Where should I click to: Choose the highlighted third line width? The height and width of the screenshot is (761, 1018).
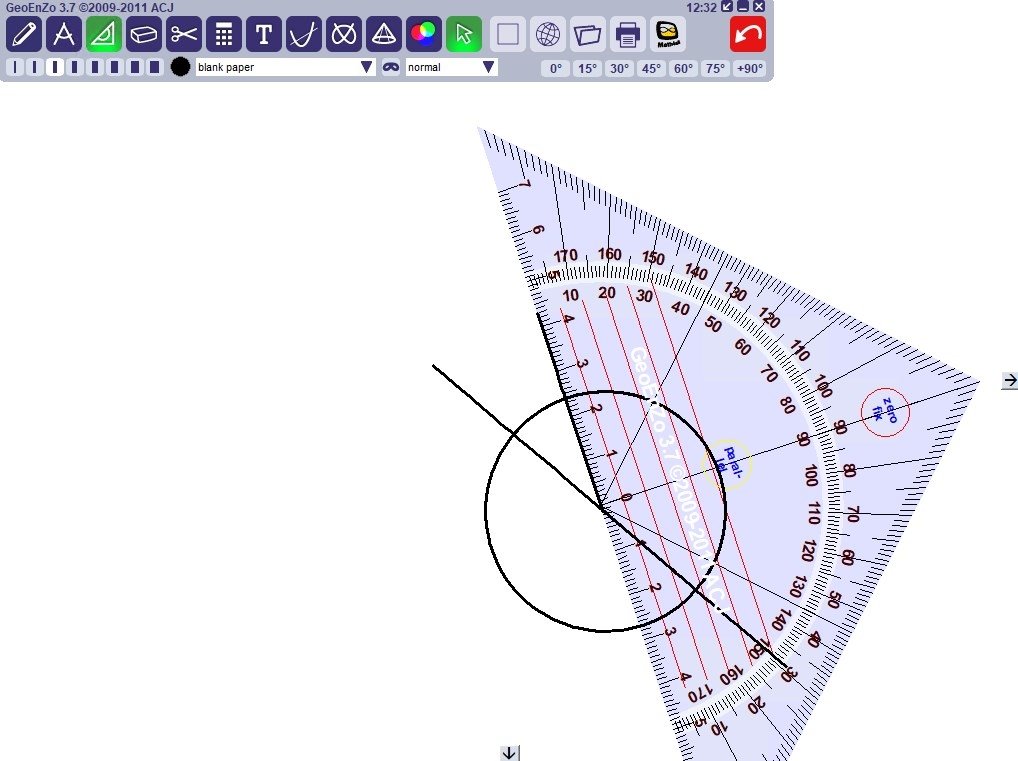pos(55,67)
